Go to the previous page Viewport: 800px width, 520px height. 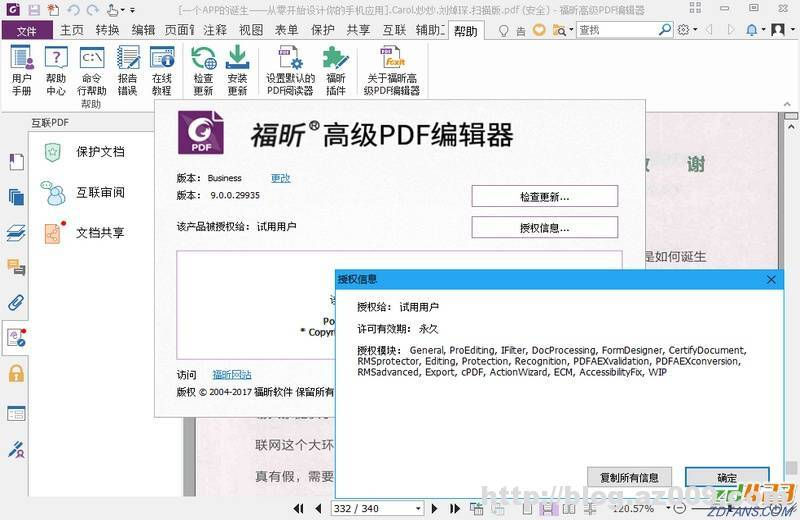[x=318, y=508]
